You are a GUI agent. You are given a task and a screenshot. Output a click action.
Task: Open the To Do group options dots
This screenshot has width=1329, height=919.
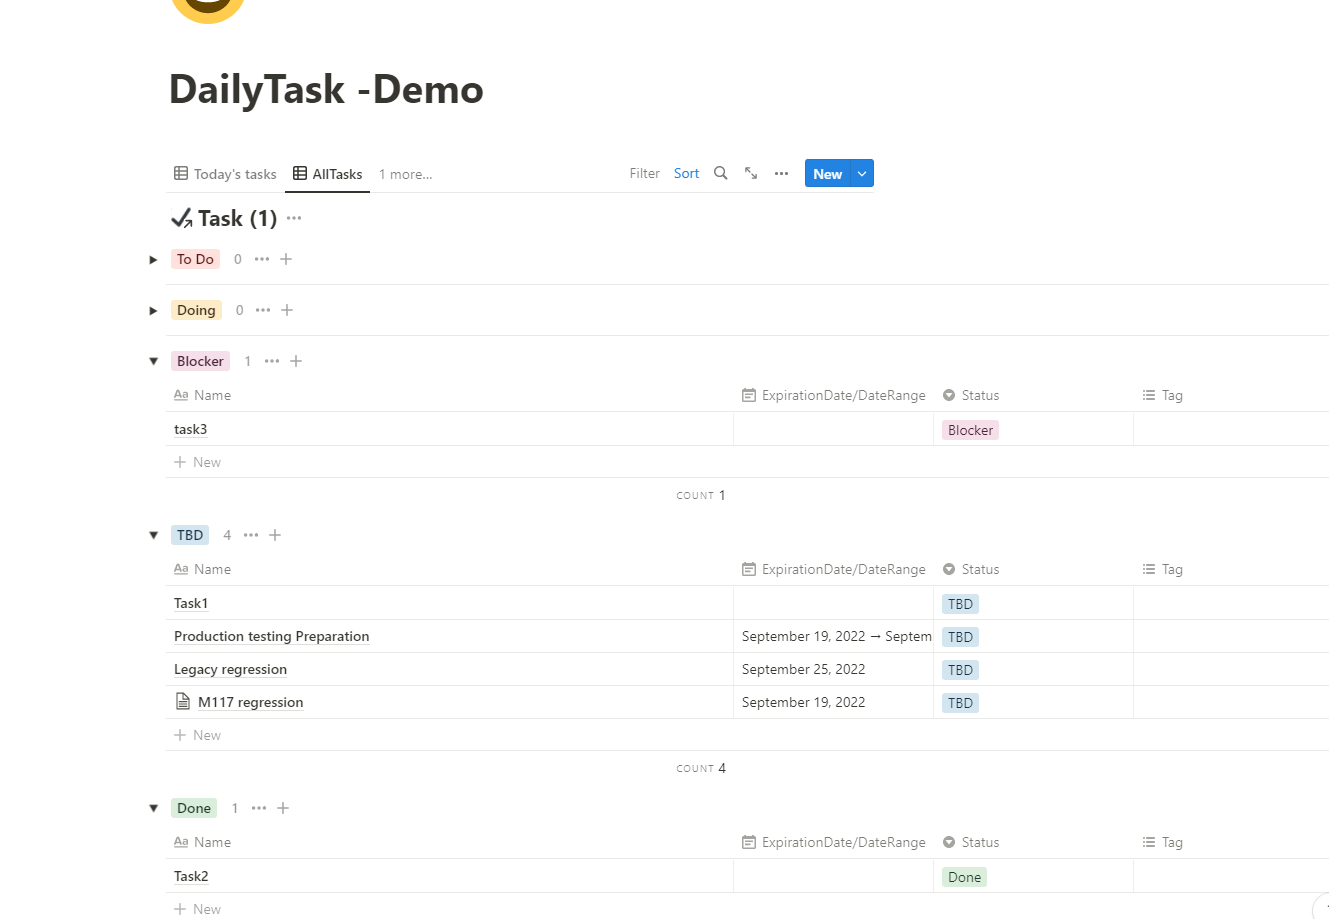[262, 259]
